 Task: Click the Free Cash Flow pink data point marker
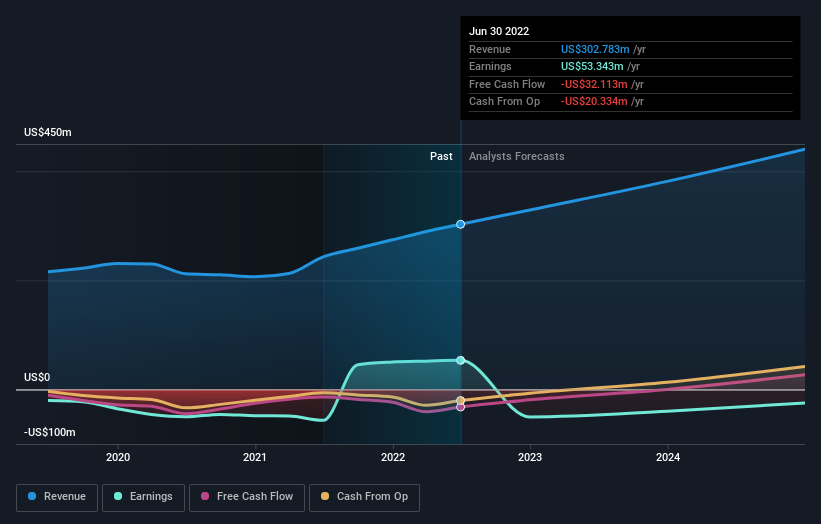(x=460, y=407)
